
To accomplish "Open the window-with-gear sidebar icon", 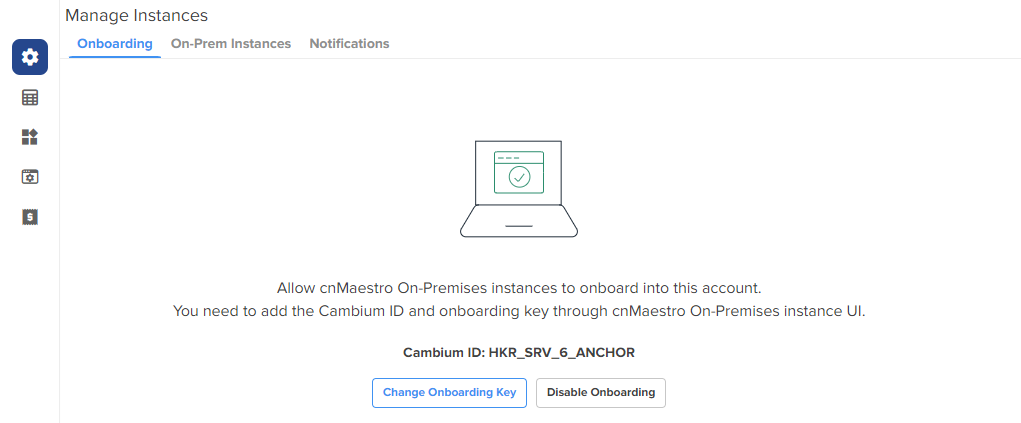I will (30, 176).
